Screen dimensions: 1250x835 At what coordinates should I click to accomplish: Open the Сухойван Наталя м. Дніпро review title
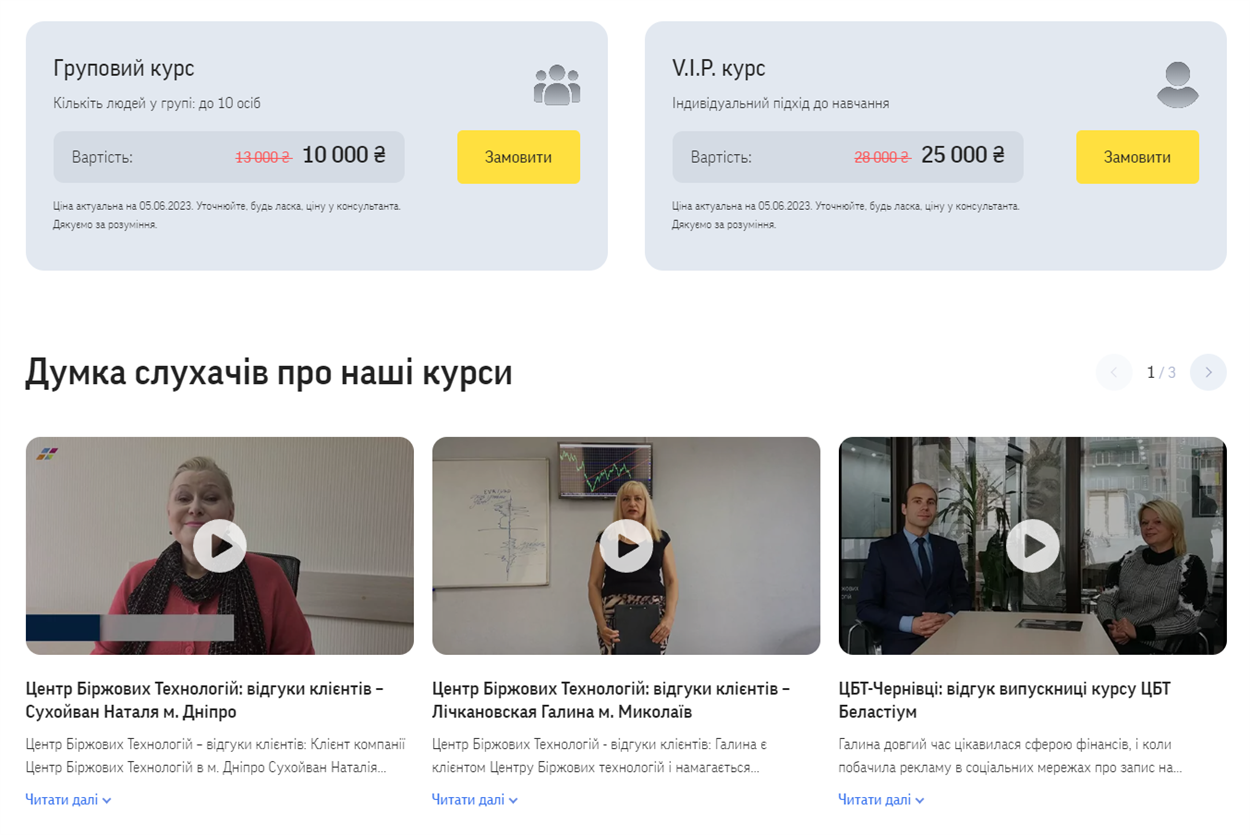pyautogui.click(x=205, y=700)
